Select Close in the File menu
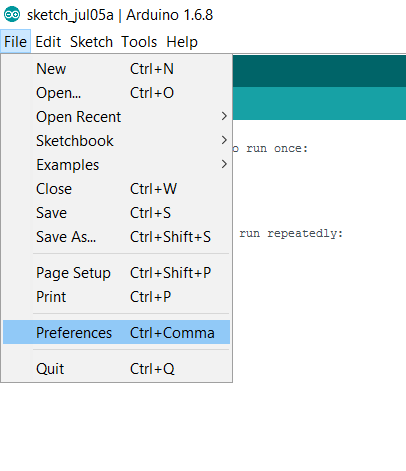406x471 pixels. point(116,189)
